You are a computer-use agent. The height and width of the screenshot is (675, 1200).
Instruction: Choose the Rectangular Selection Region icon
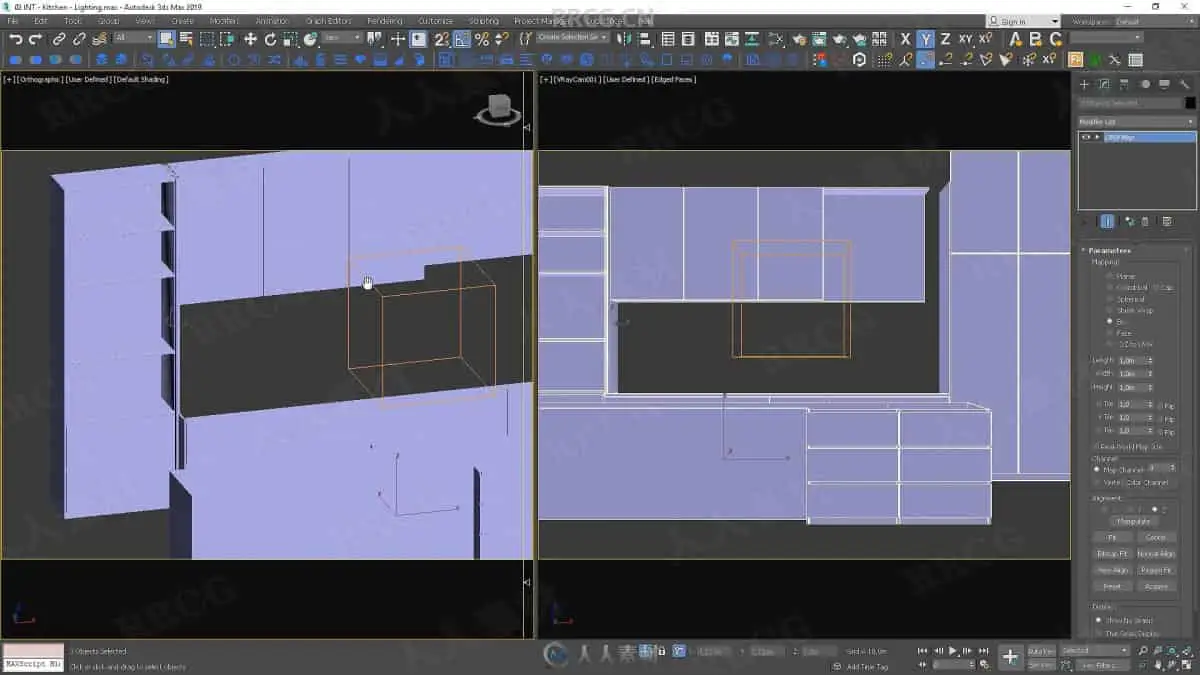click(x=207, y=39)
